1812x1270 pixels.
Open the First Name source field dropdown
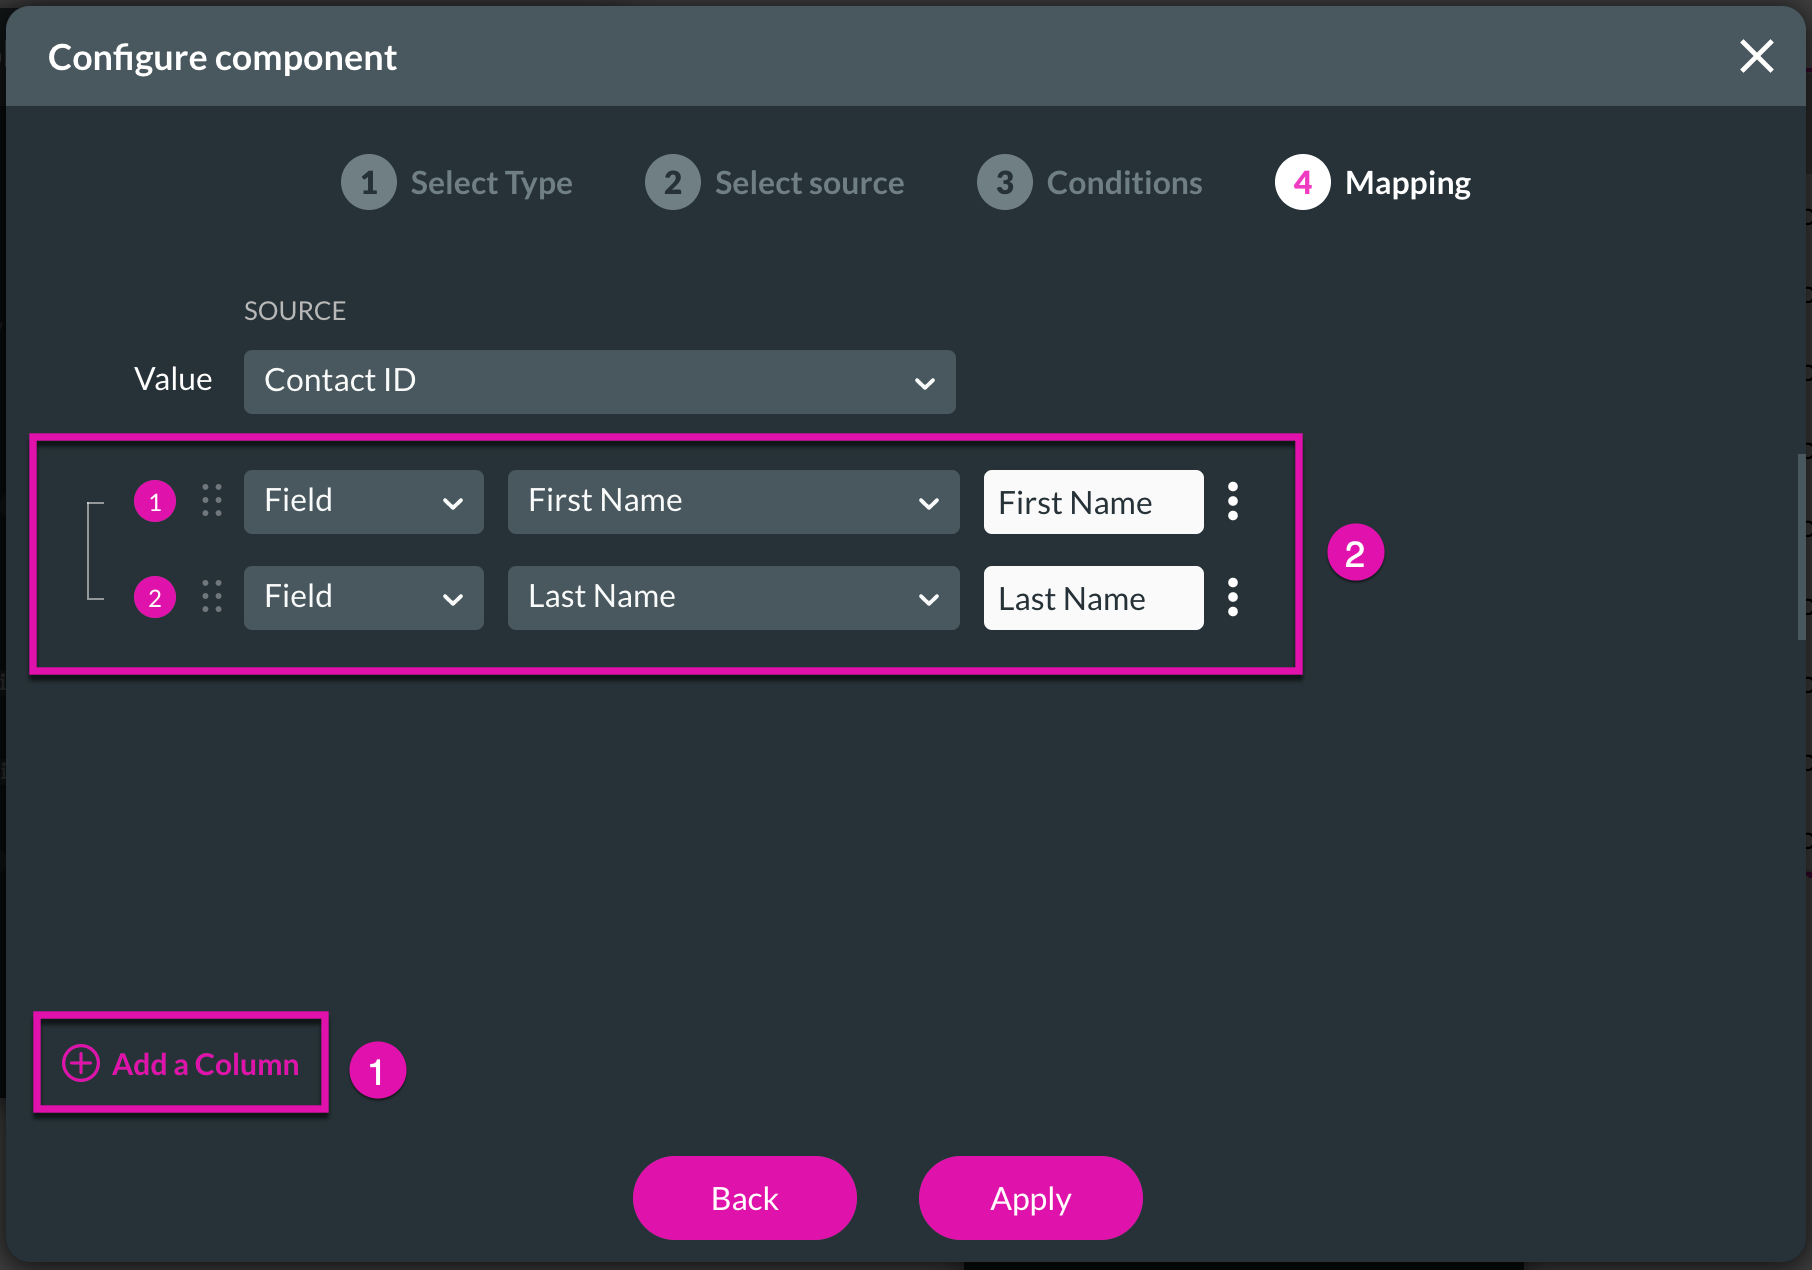(734, 502)
